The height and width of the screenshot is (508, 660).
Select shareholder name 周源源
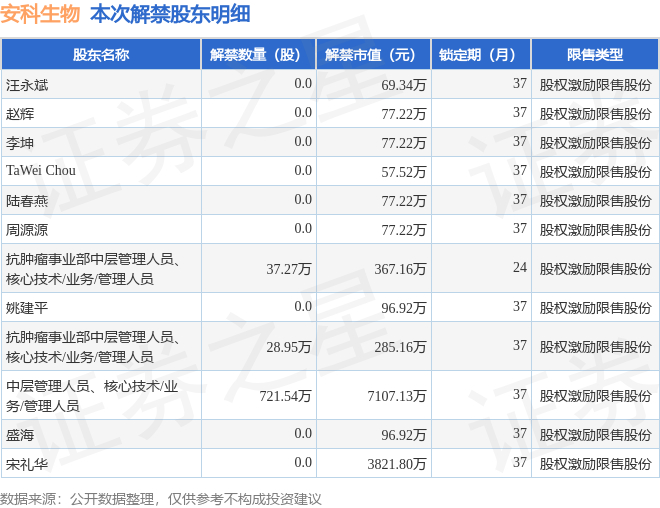(x=27, y=230)
